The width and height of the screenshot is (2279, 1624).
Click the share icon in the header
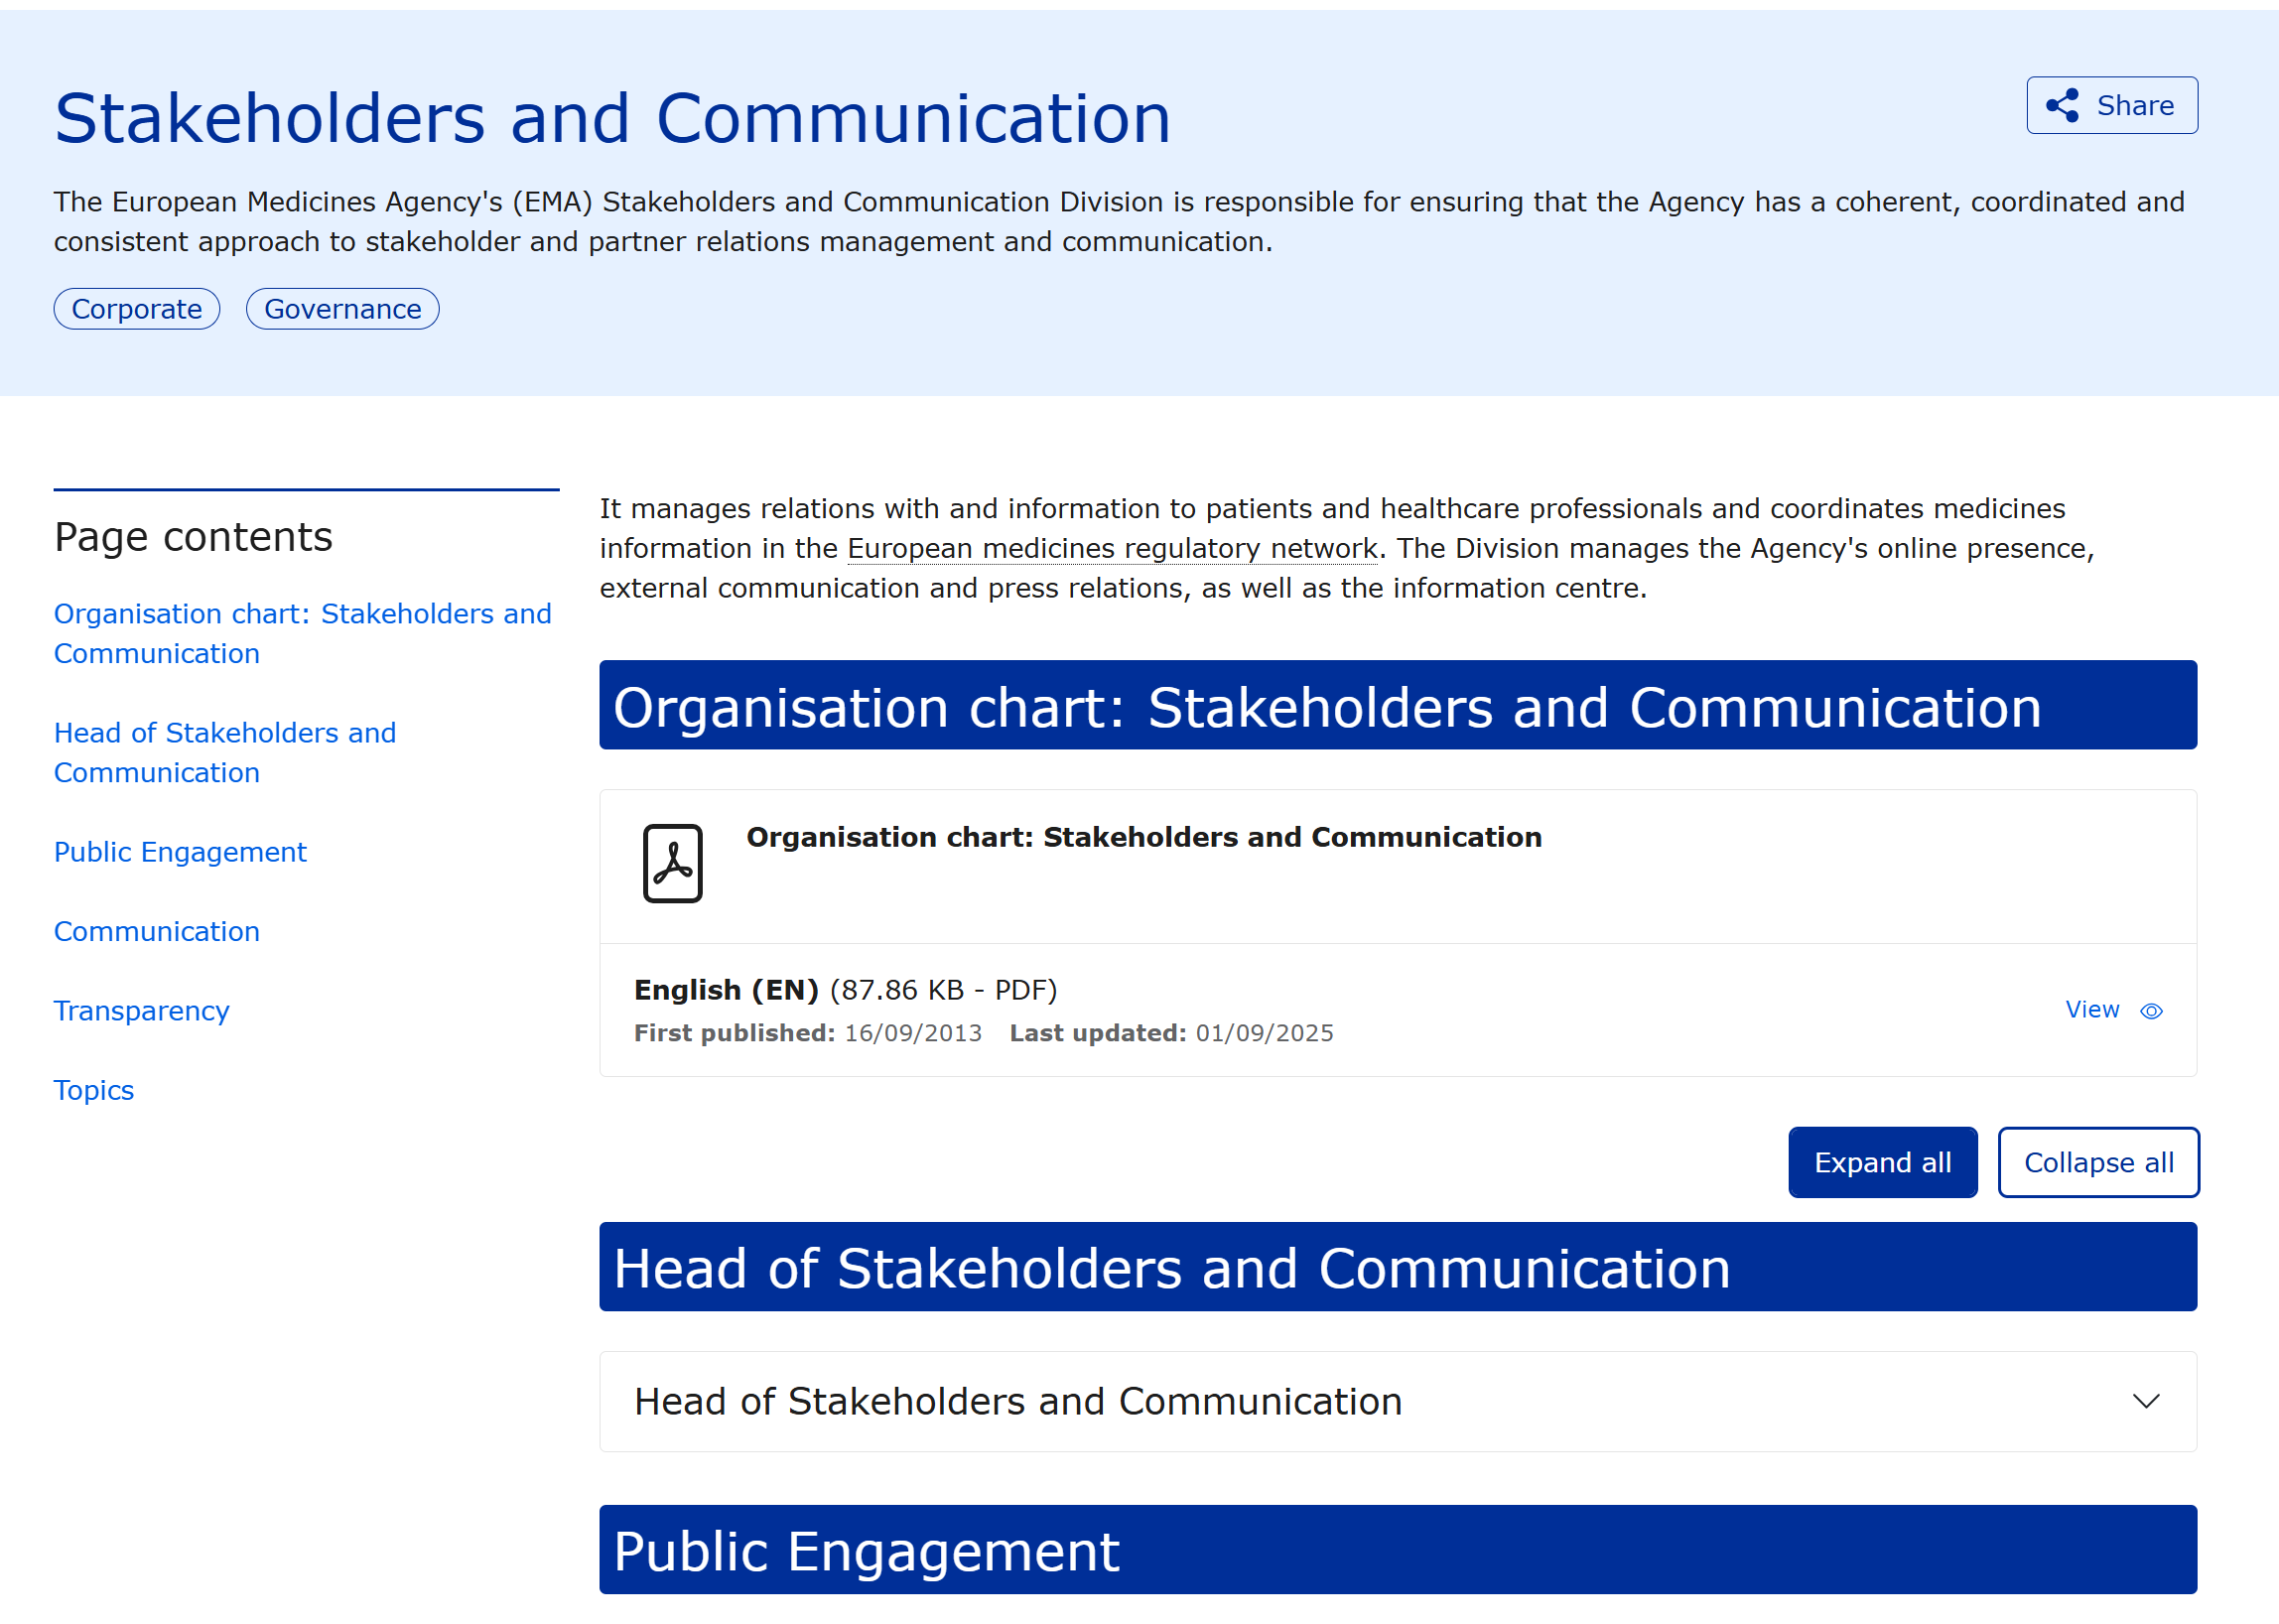[2062, 105]
